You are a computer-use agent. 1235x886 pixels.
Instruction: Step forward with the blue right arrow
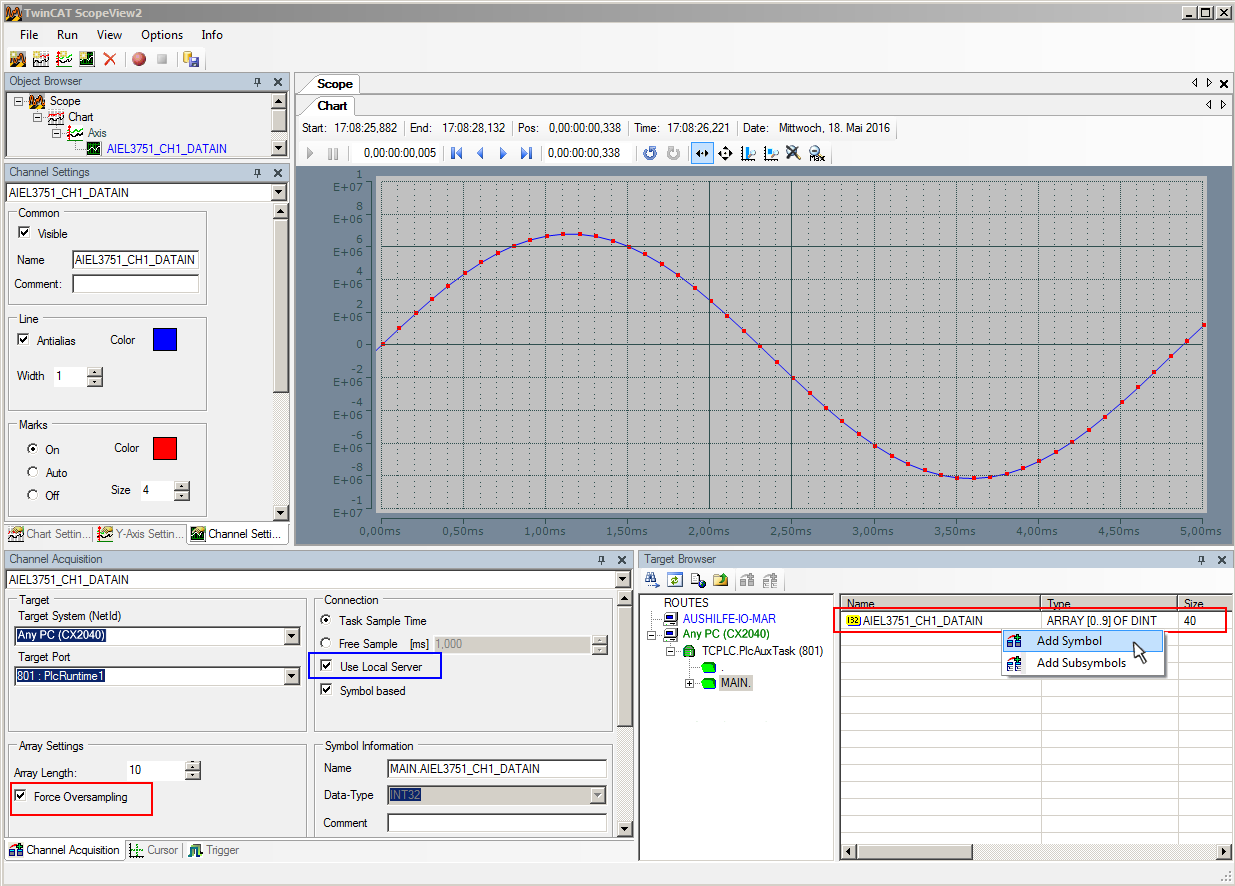point(503,153)
